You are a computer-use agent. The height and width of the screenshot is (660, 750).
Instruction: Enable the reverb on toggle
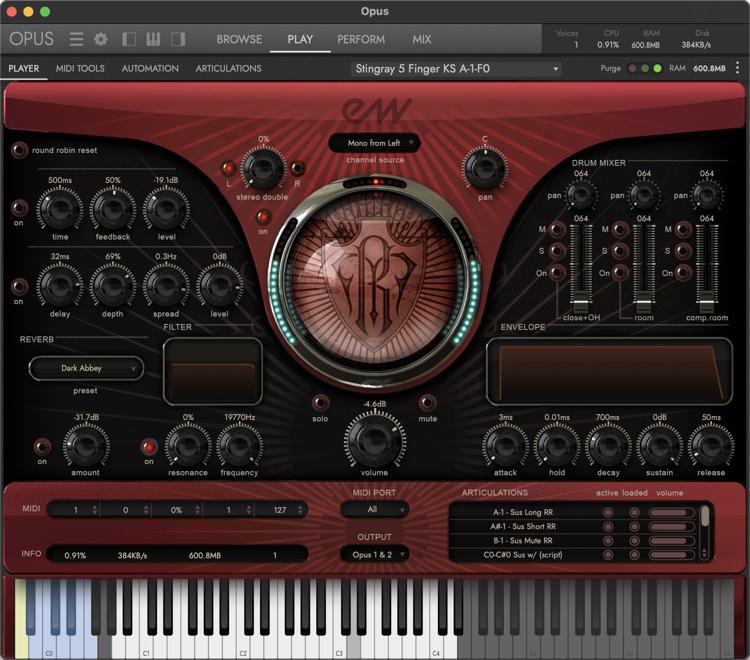pos(42,446)
